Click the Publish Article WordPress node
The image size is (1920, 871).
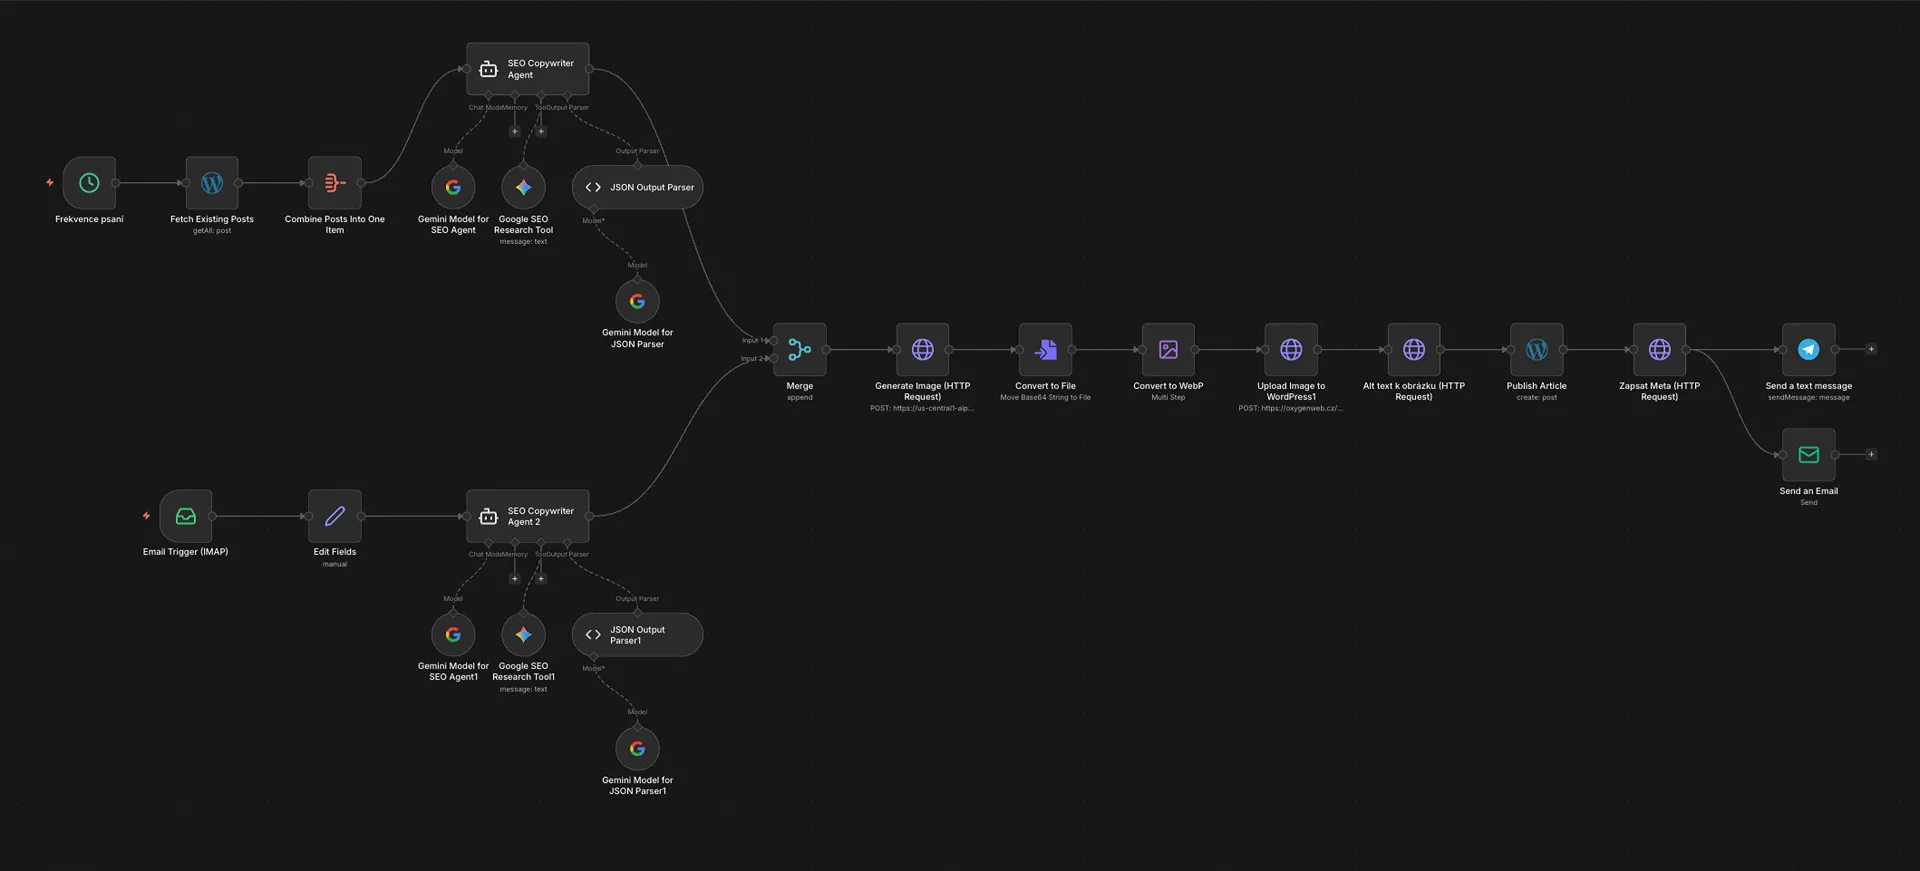pos(1536,350)
